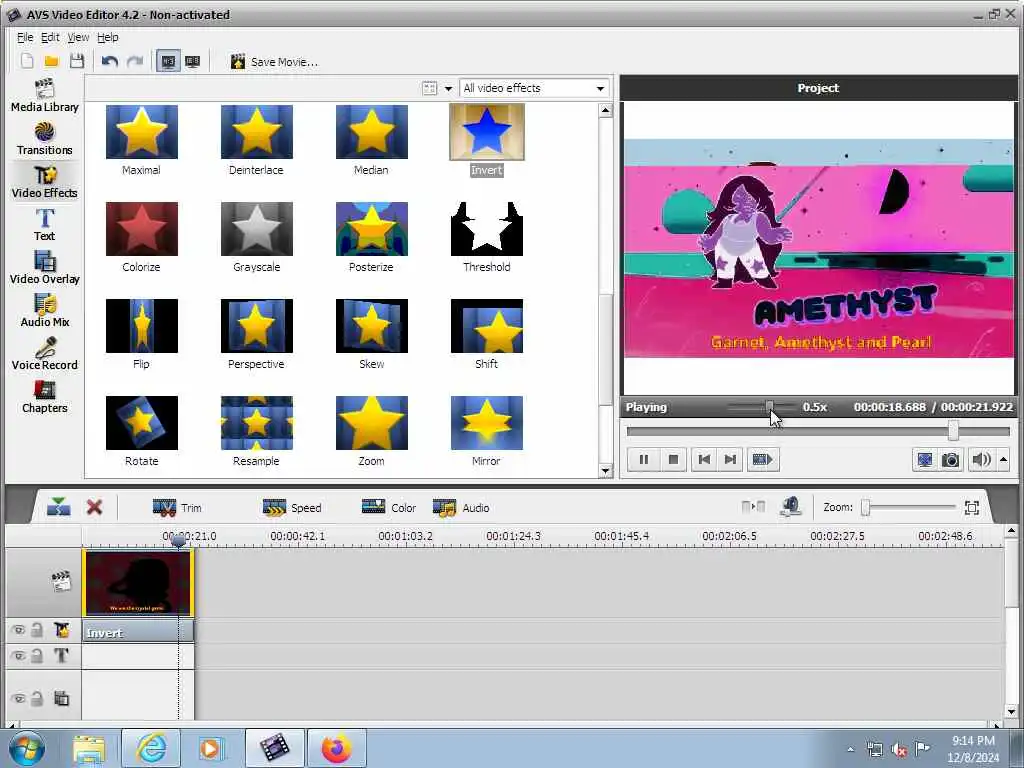Select the Skew effect

click(x=372, y=326)
